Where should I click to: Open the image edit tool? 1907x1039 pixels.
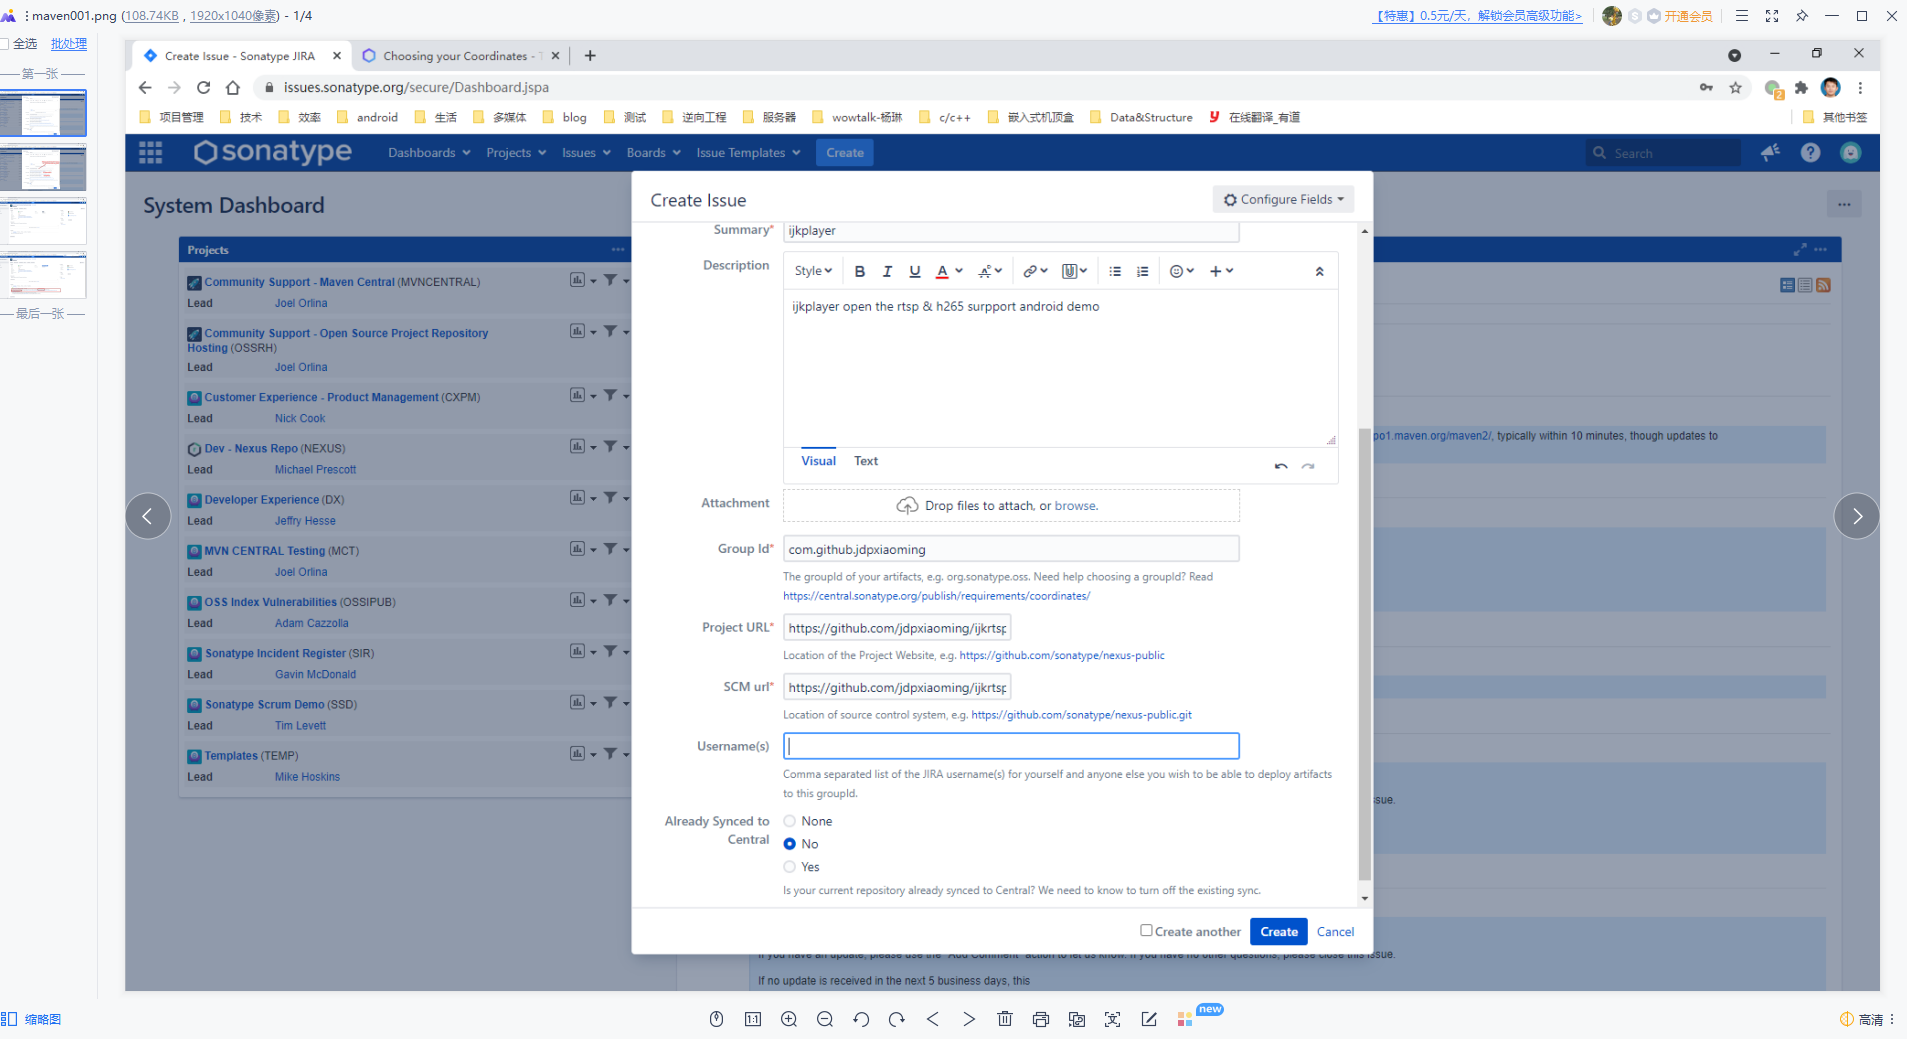pyautogui.click(x=1149, y=1019)
